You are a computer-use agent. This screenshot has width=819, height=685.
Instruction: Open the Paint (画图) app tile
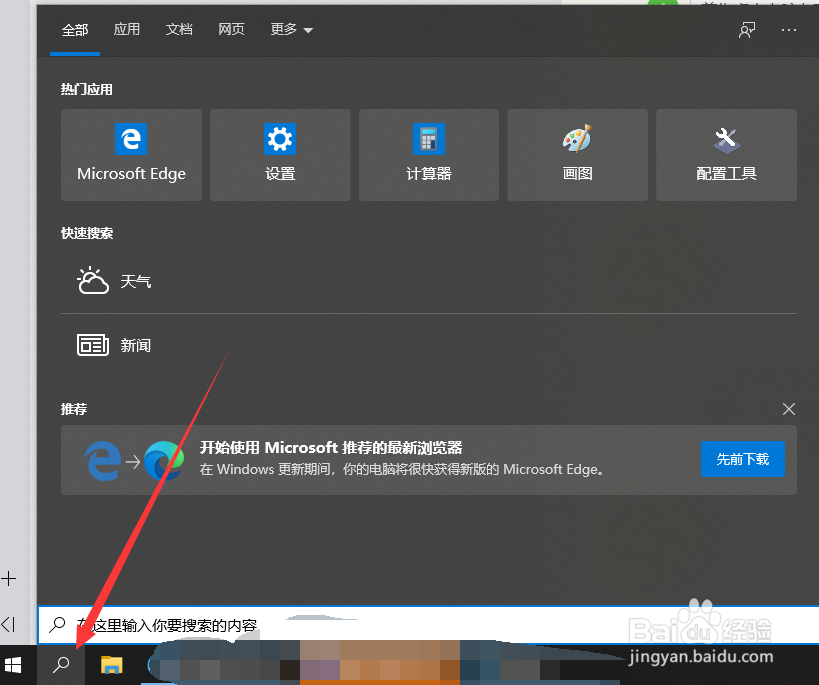tap(577, 155)
